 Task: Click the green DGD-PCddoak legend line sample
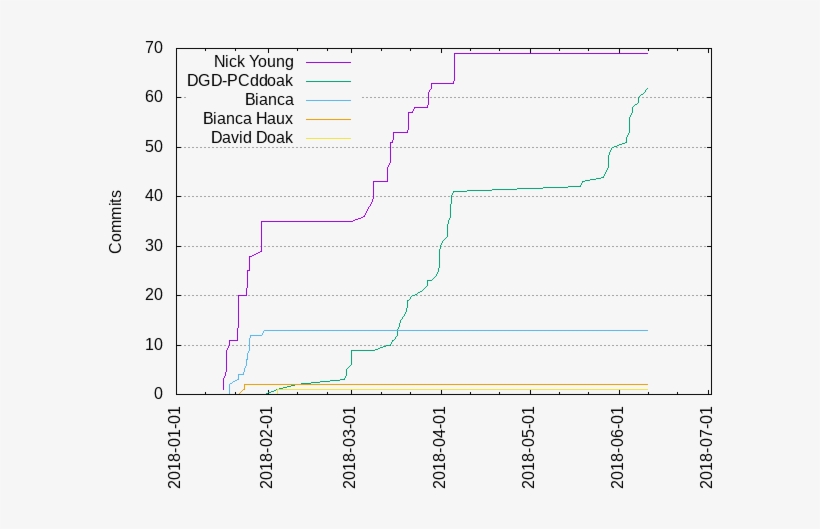[x=329, y=81]
